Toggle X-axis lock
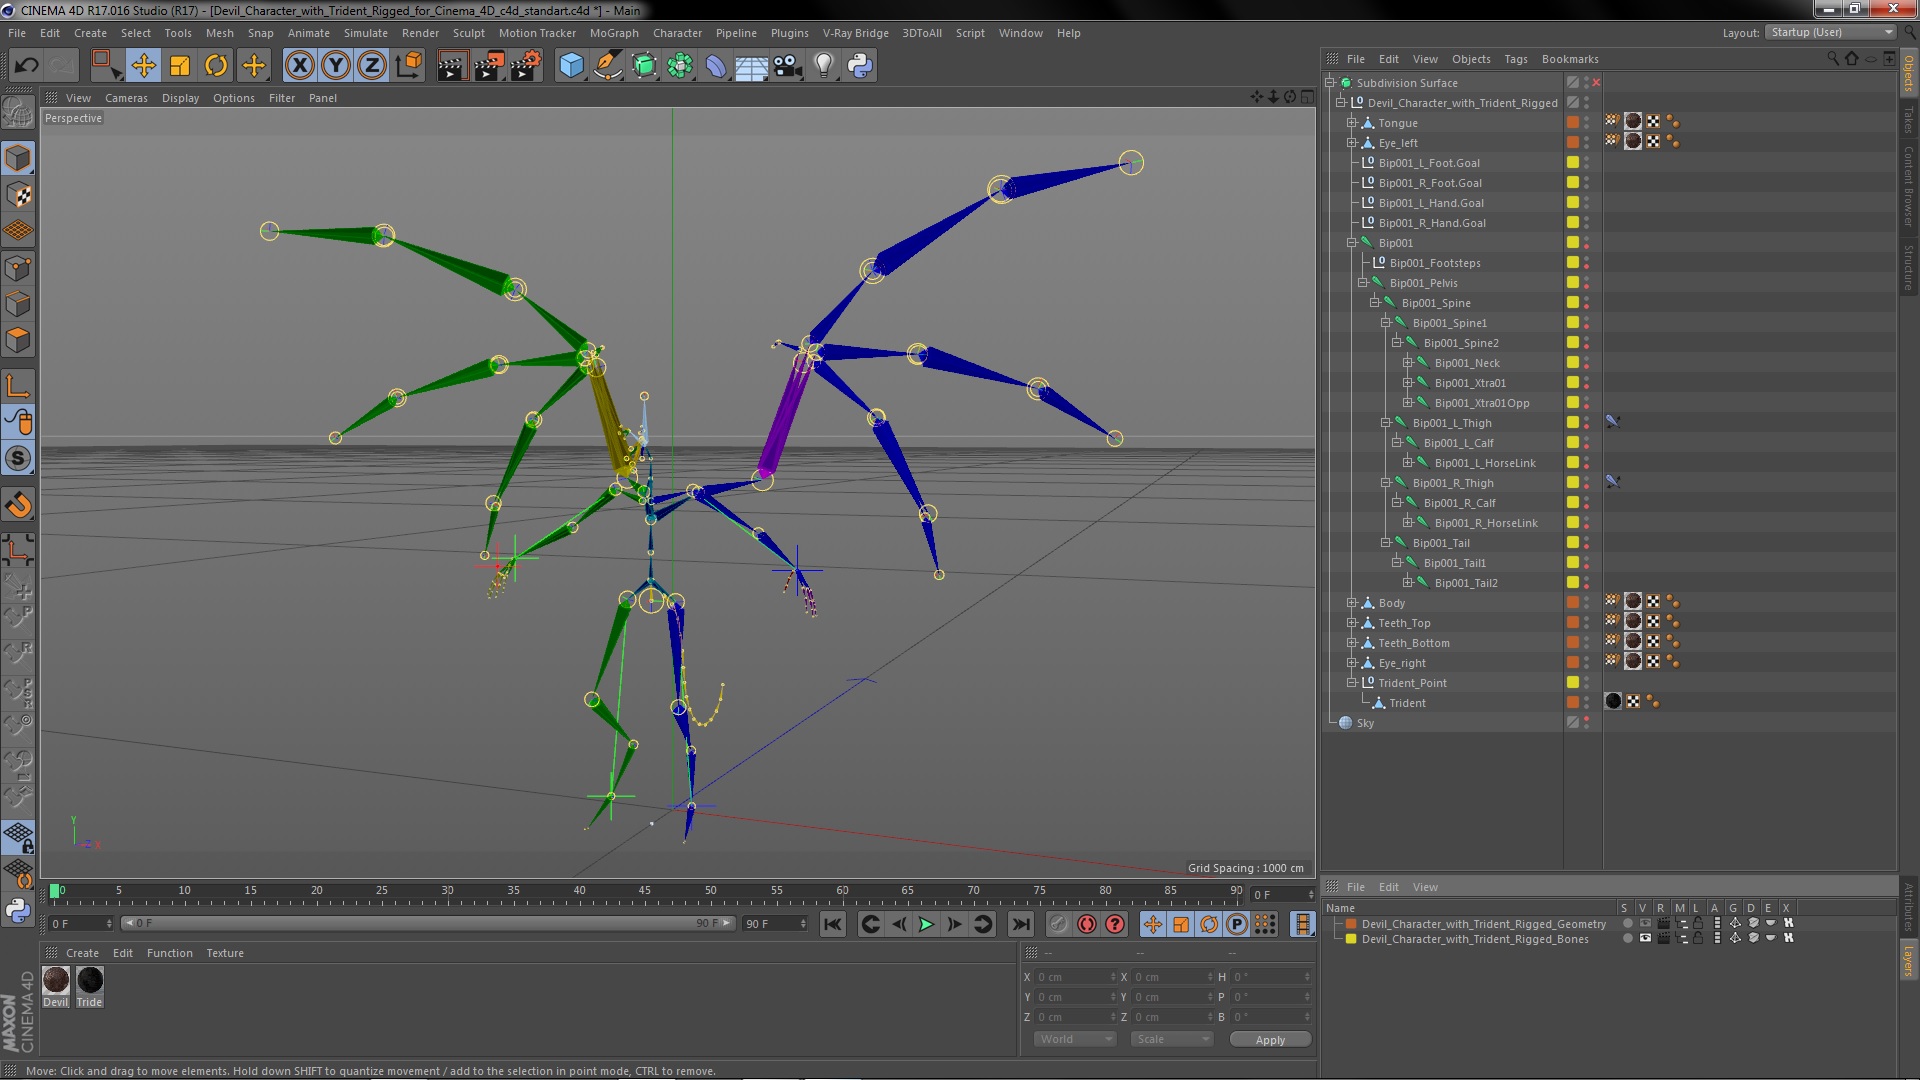Image resolution: width=1920 pixels, height=1080 pixels. 300,66
